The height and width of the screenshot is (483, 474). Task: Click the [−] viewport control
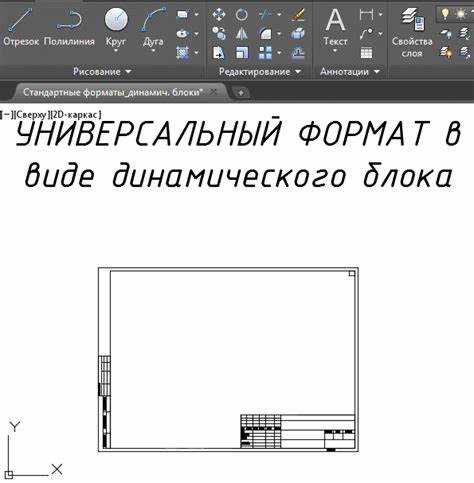click(x=8, y=115)
